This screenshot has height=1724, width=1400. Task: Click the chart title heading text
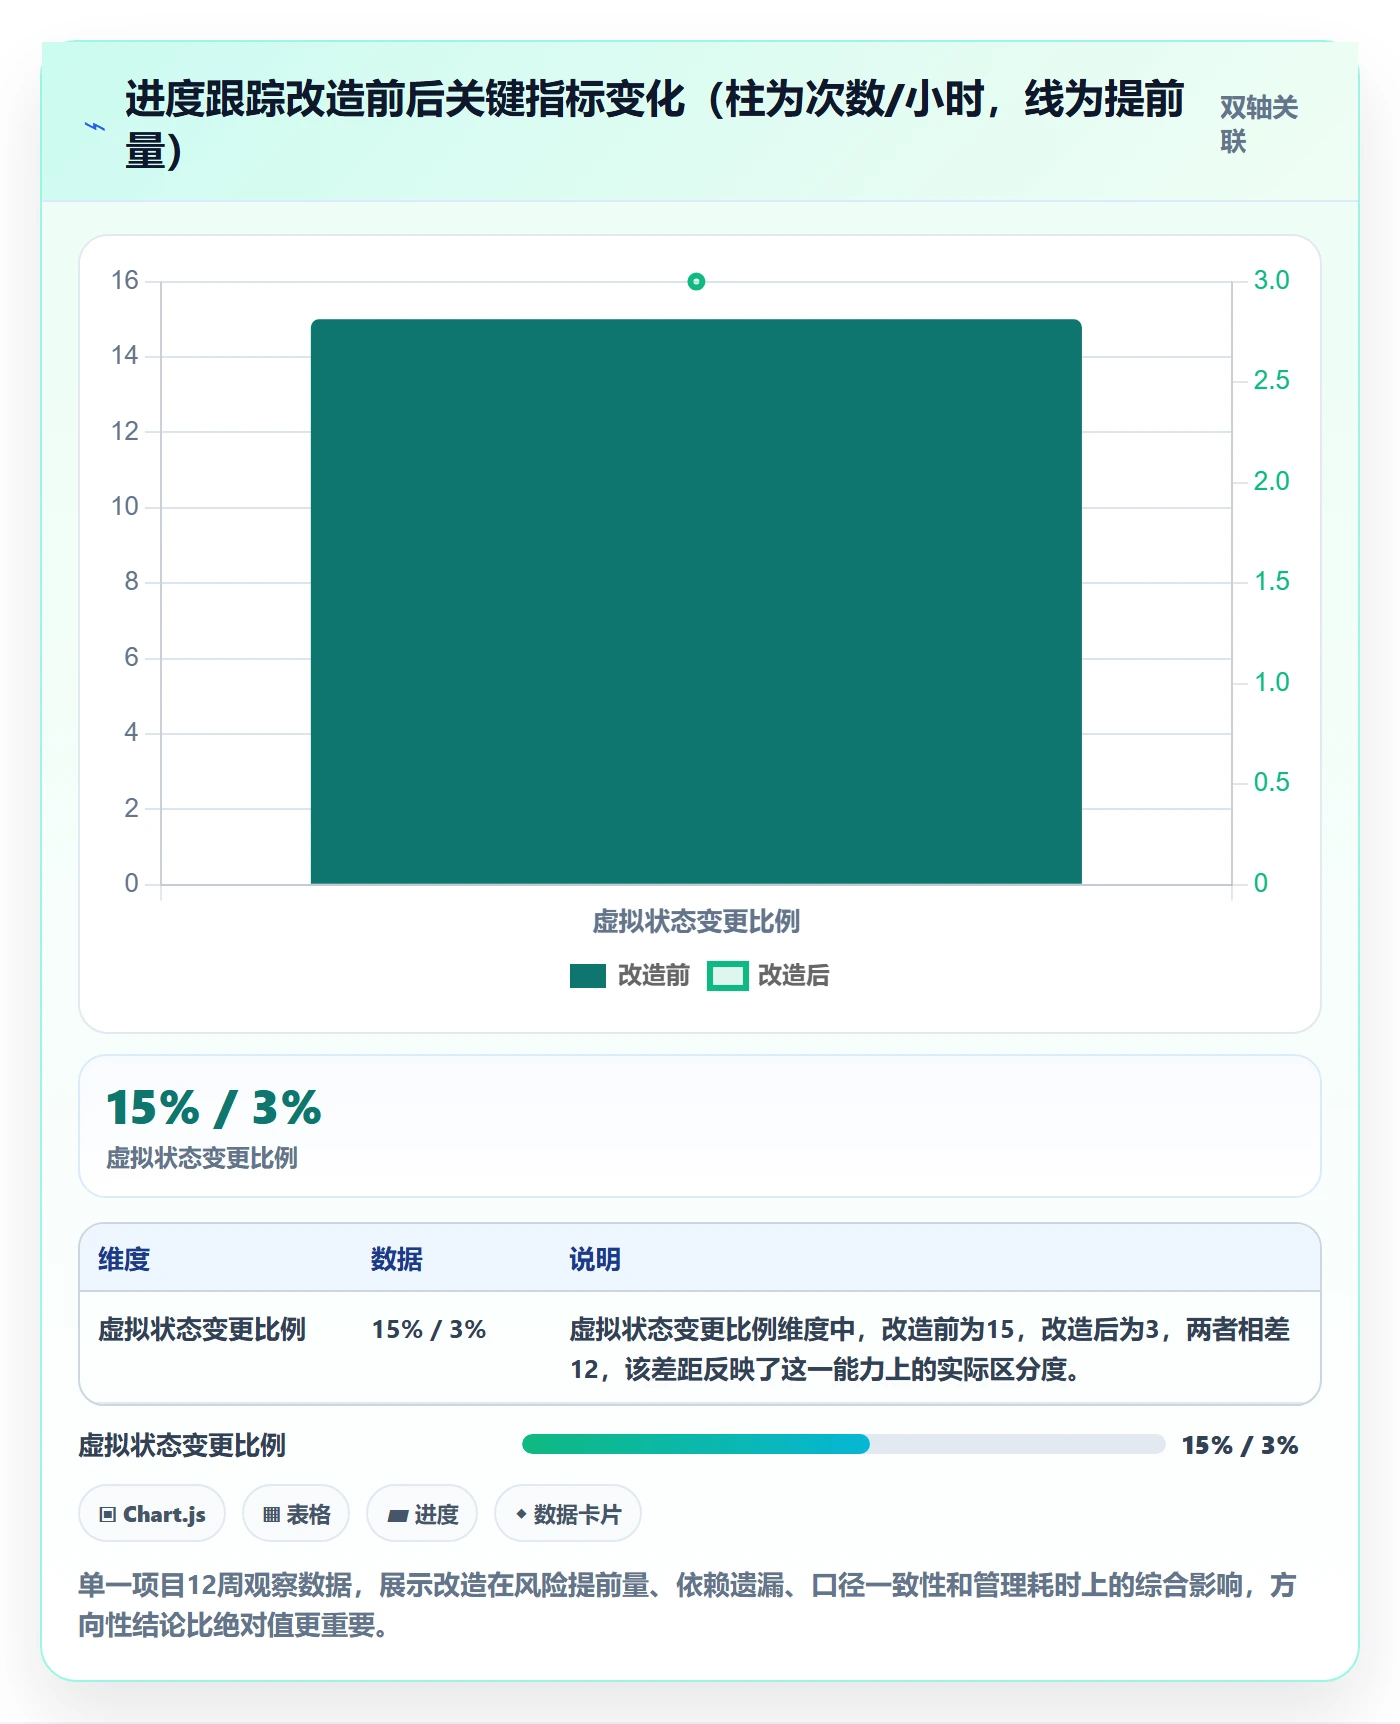(x=655, y=125)
